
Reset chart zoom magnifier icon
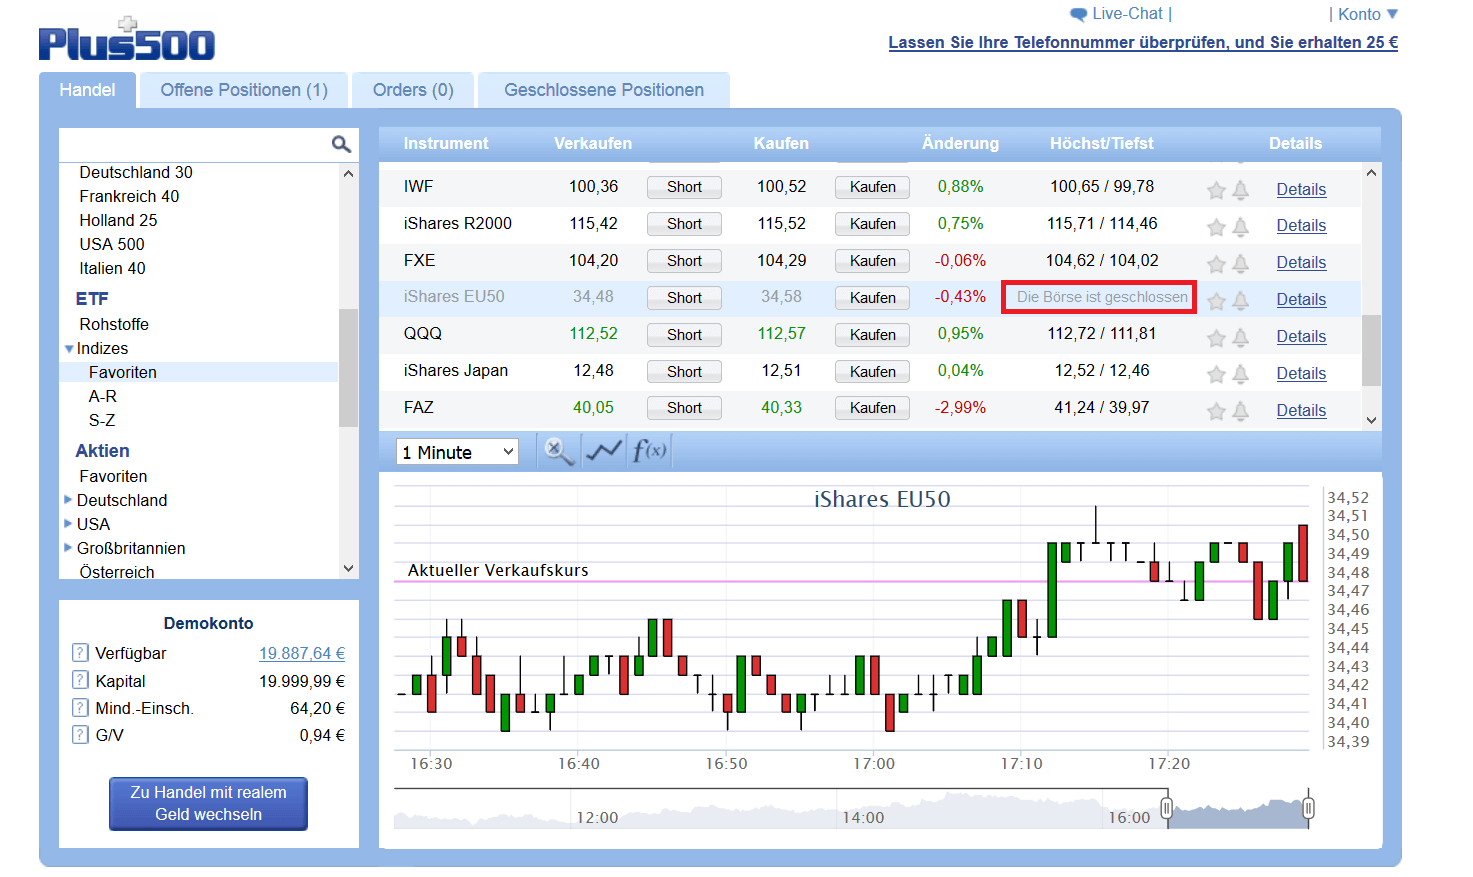[558, 452]
